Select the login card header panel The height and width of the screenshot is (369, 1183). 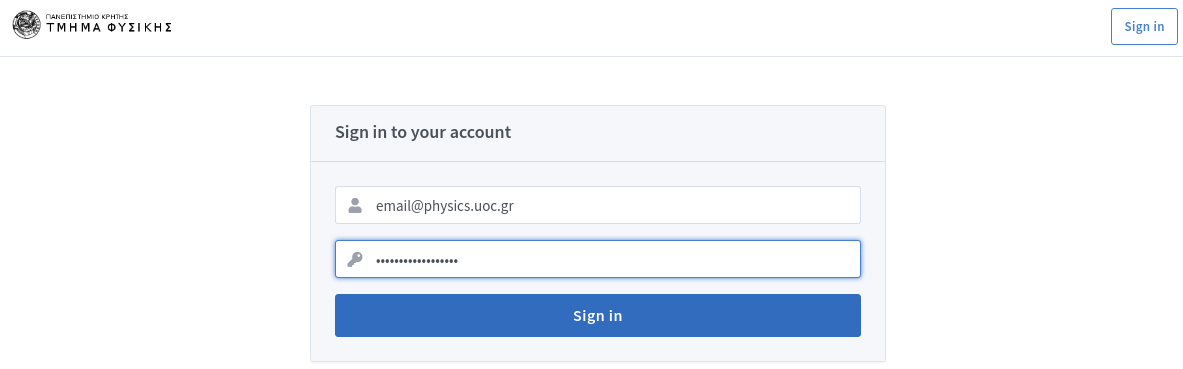click(598, 134)
